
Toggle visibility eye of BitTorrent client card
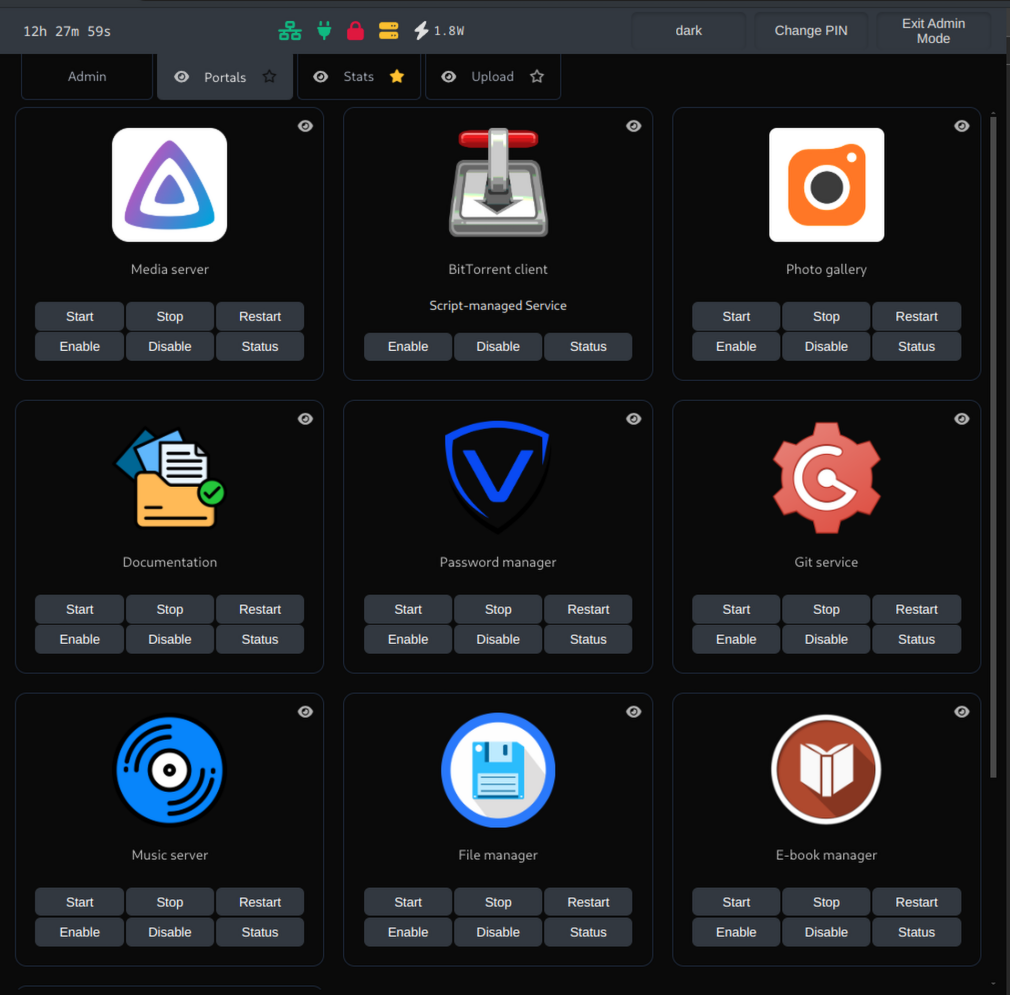[634, 126]
